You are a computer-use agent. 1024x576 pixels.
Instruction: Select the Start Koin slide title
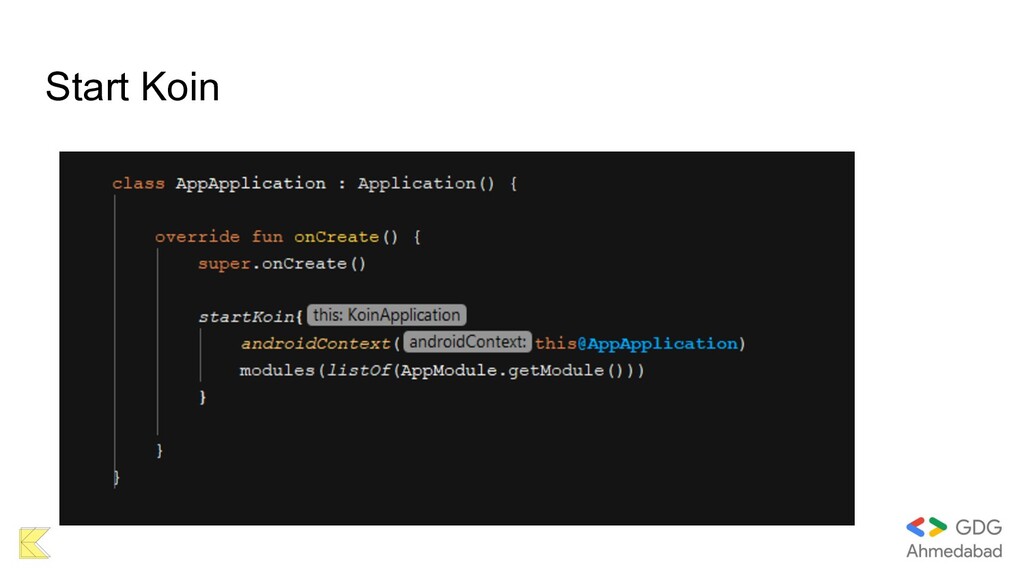[x=133, y=86]
